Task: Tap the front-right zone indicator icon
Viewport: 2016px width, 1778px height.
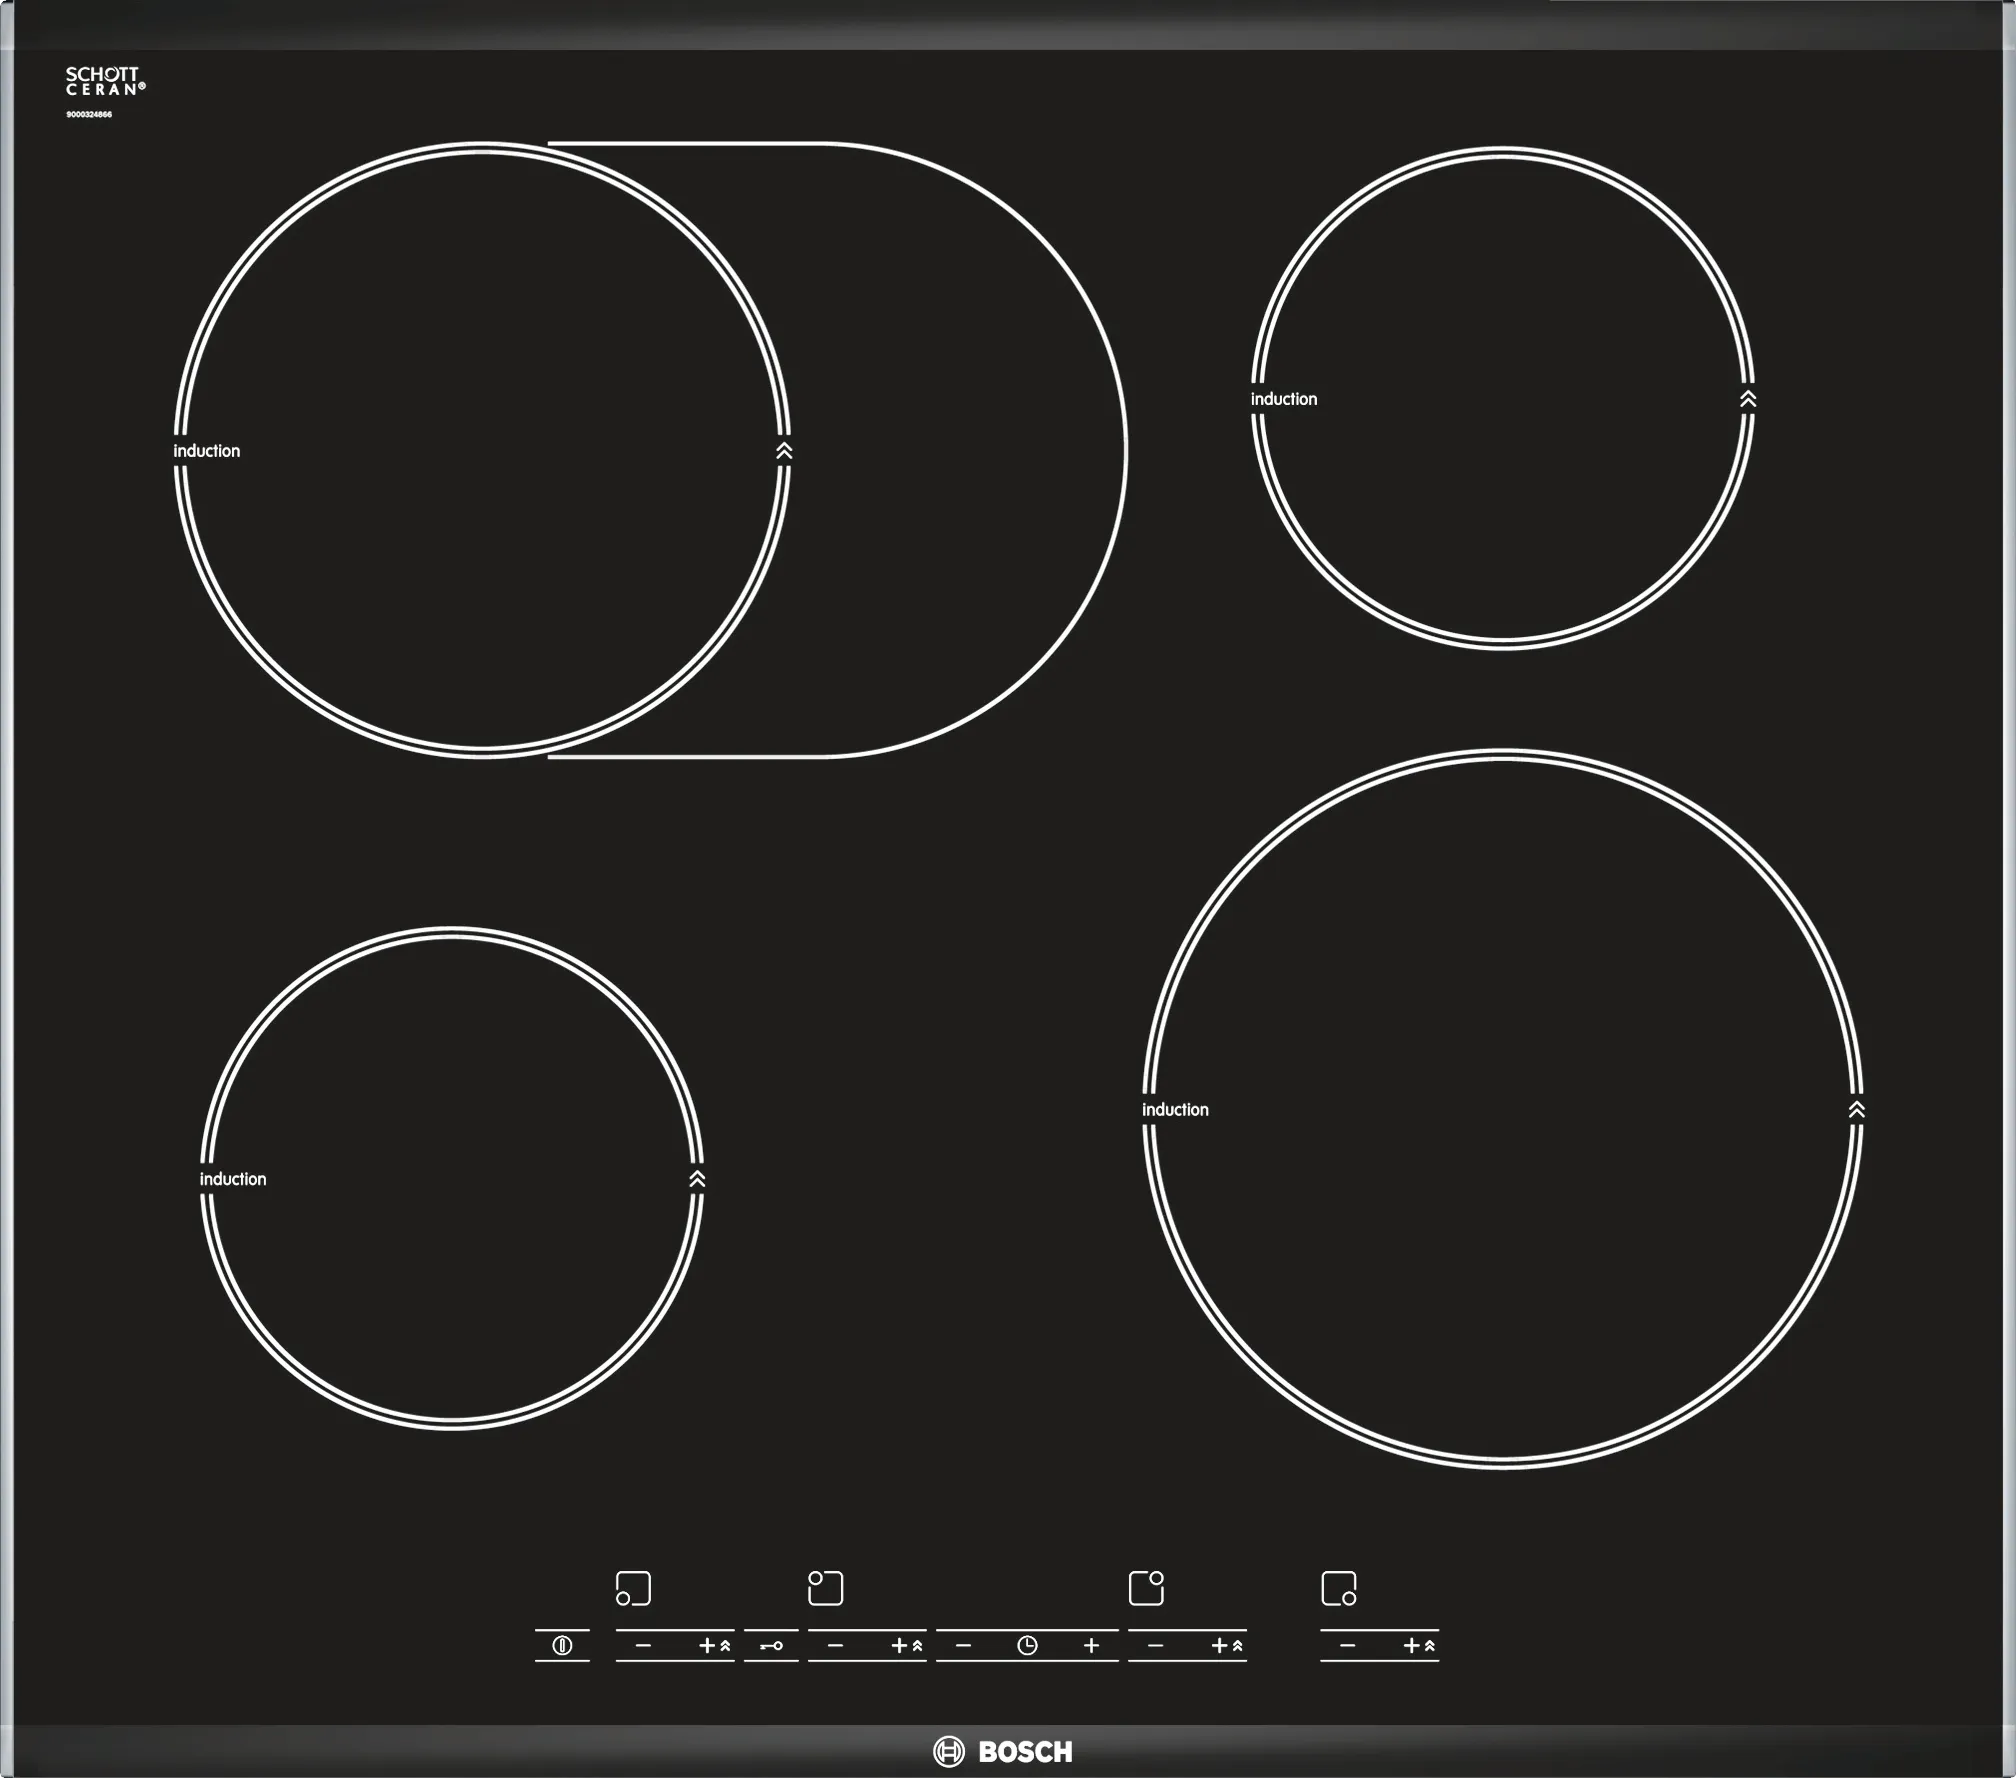Action: coord(1339,1588)
